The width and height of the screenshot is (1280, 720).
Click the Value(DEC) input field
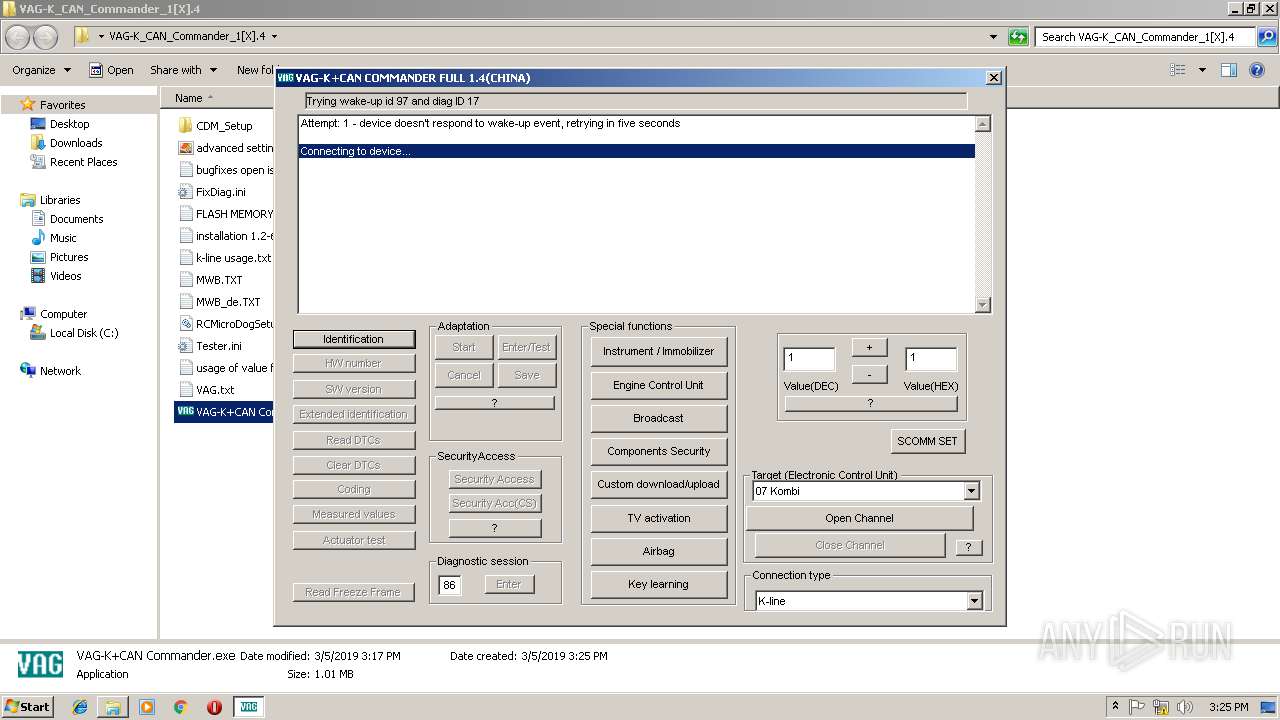(808, 358)
